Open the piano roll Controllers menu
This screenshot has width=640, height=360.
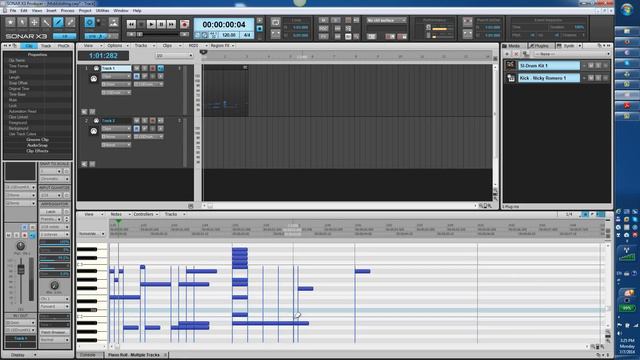point(145,214)
